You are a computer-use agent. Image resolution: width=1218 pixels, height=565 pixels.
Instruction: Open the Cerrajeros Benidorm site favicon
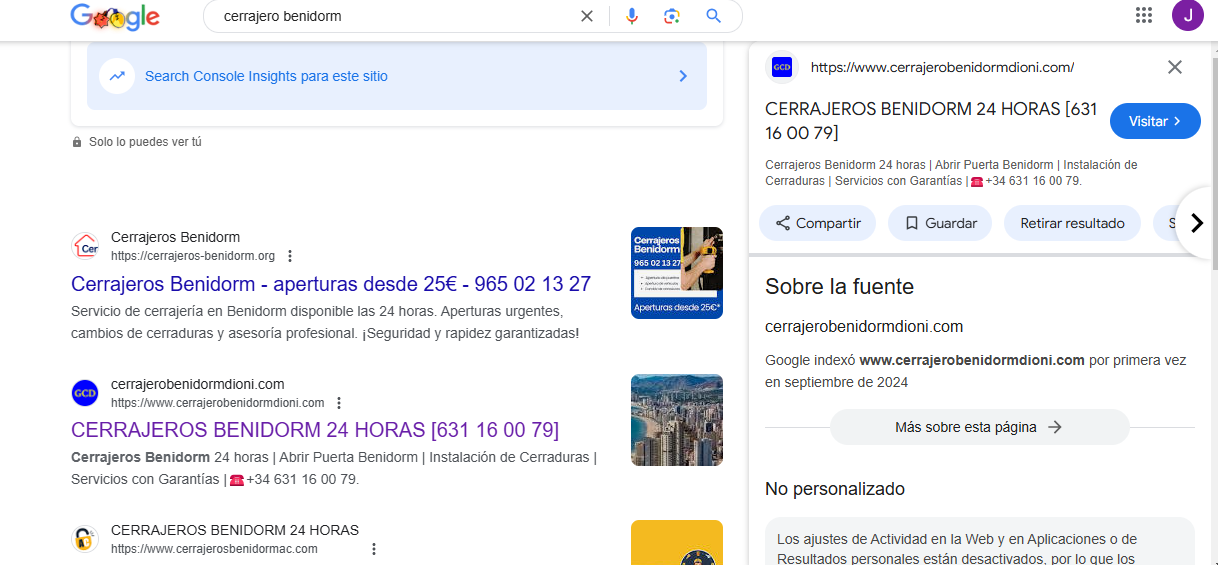point(85,246)
